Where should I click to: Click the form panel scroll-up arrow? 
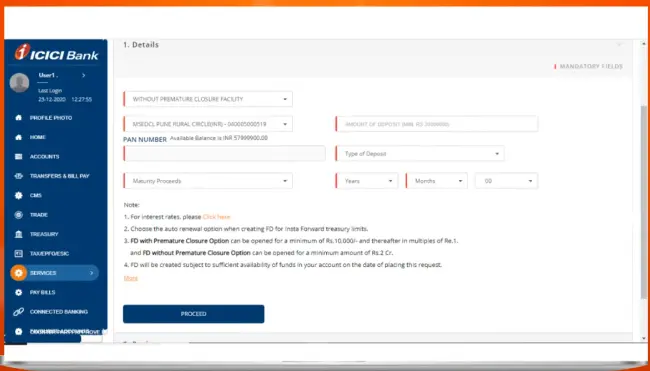(x=643, y=43)
